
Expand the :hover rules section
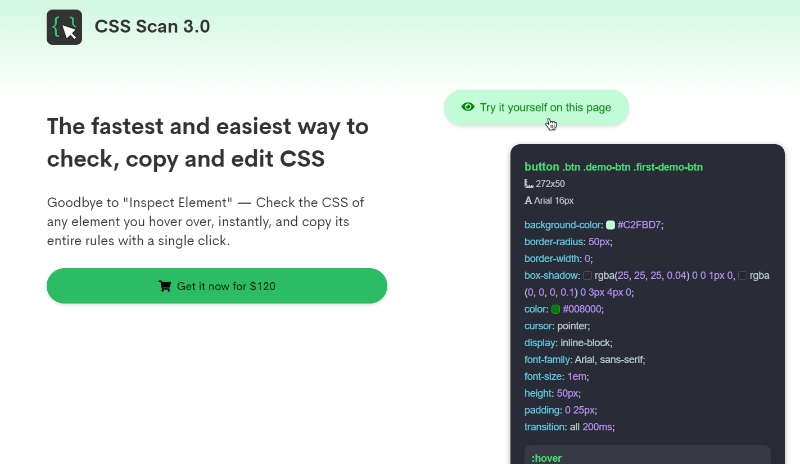(x=547, y=457)
